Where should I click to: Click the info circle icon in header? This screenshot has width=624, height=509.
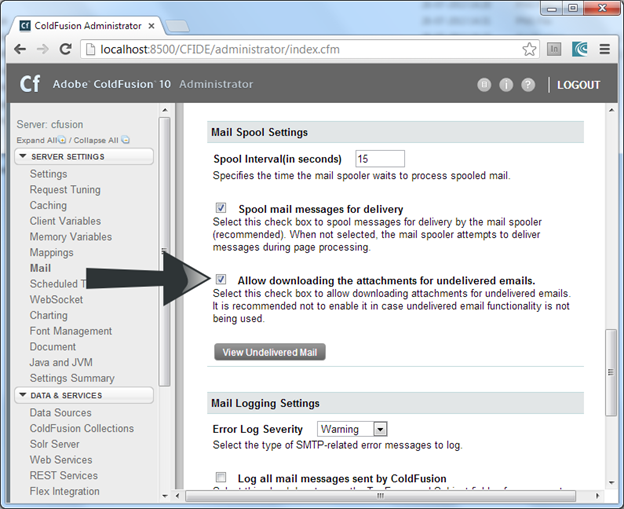[x=506, y=84]
